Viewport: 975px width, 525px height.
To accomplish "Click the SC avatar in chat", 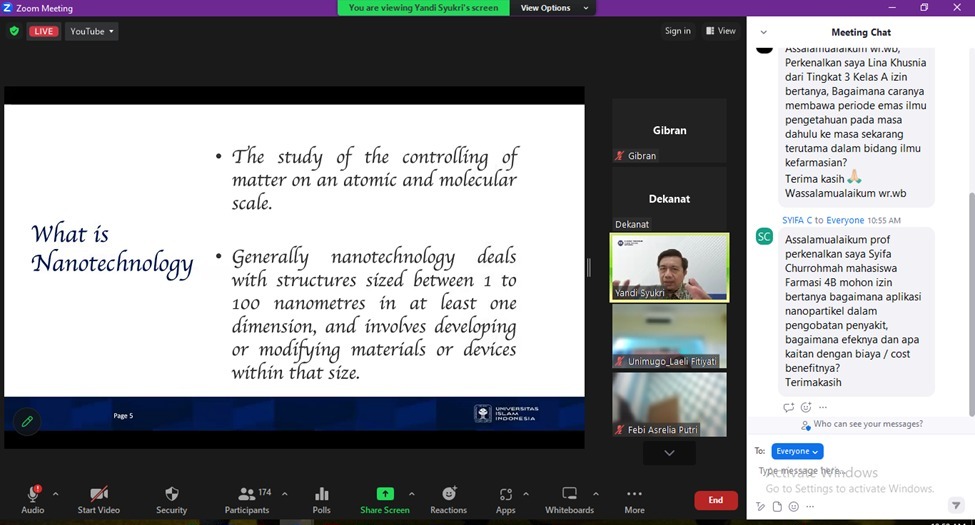I will pos(764,236).
